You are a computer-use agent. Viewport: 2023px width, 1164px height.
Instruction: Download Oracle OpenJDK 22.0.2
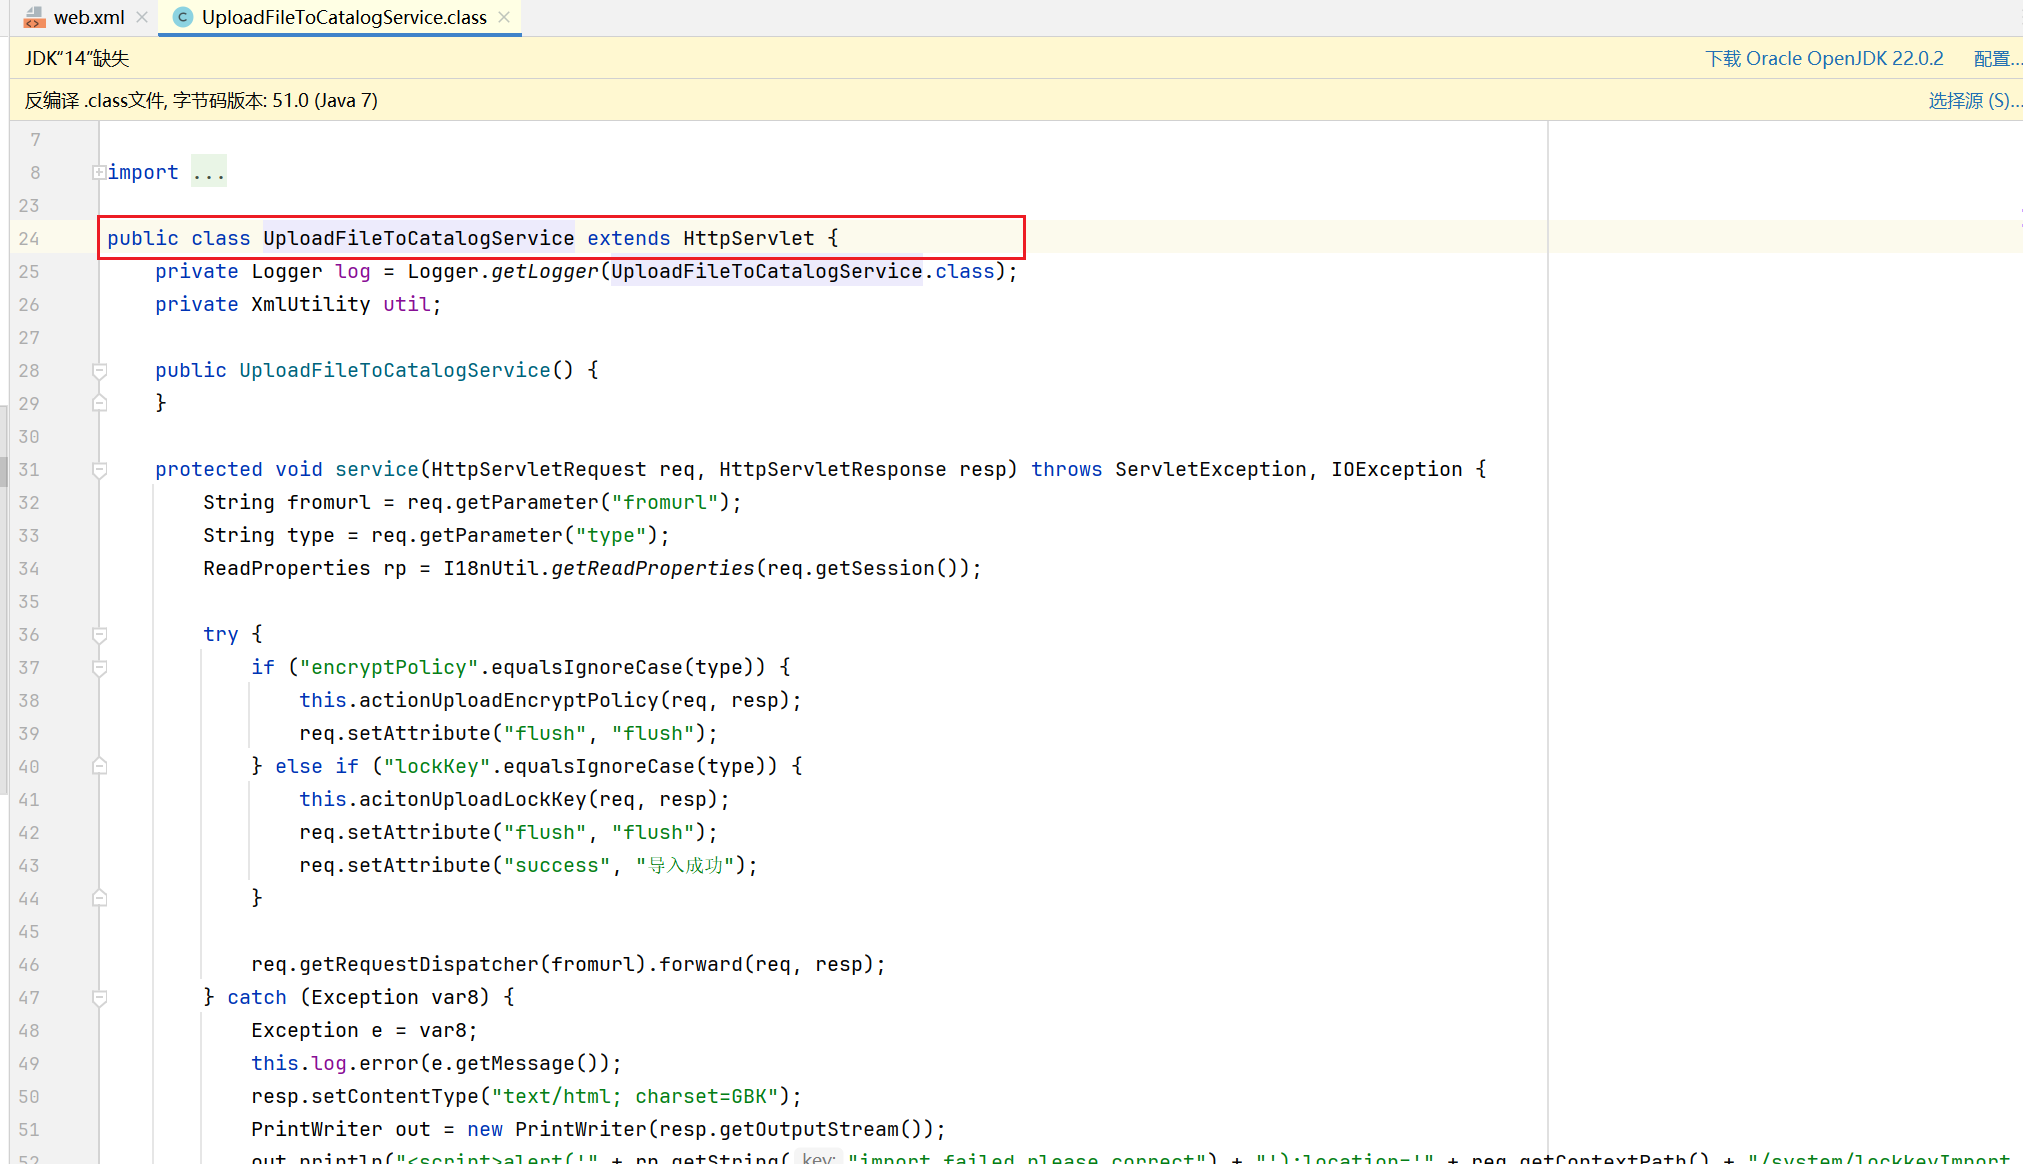point(1823,58)
